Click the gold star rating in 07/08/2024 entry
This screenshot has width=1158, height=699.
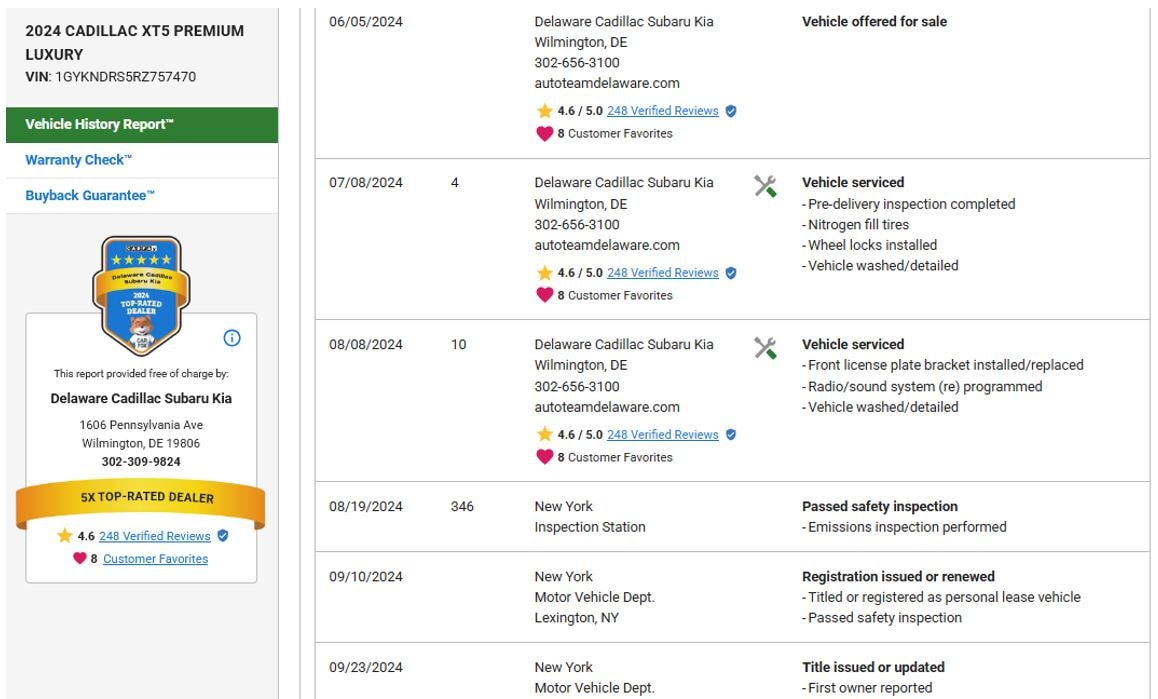point(544,273)
